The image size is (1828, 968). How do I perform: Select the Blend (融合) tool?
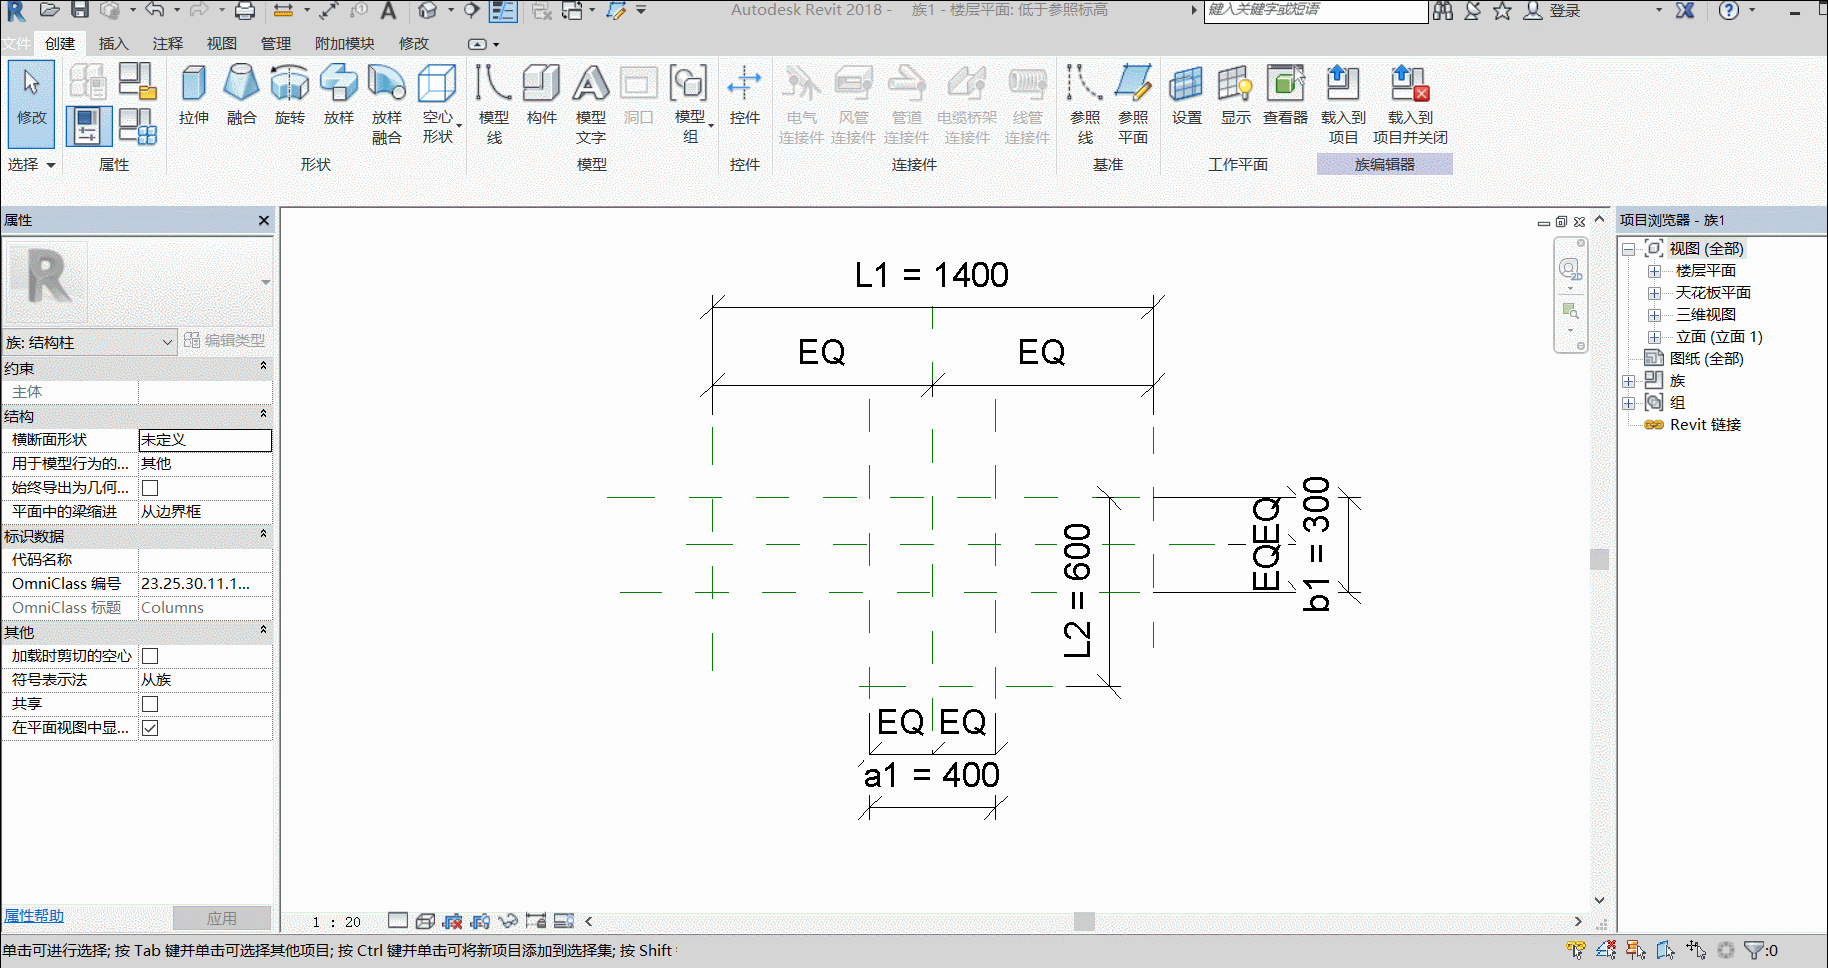(x=241, y=95)
